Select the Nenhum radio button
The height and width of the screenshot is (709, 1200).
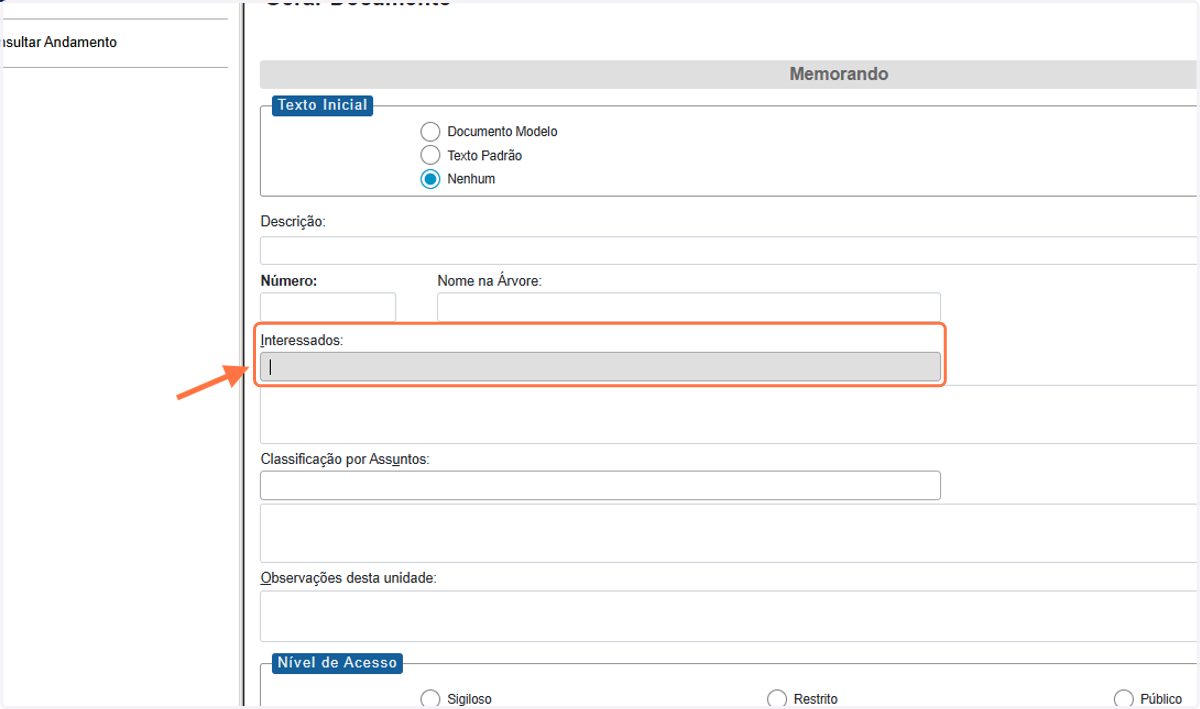(x=430, y=179)
